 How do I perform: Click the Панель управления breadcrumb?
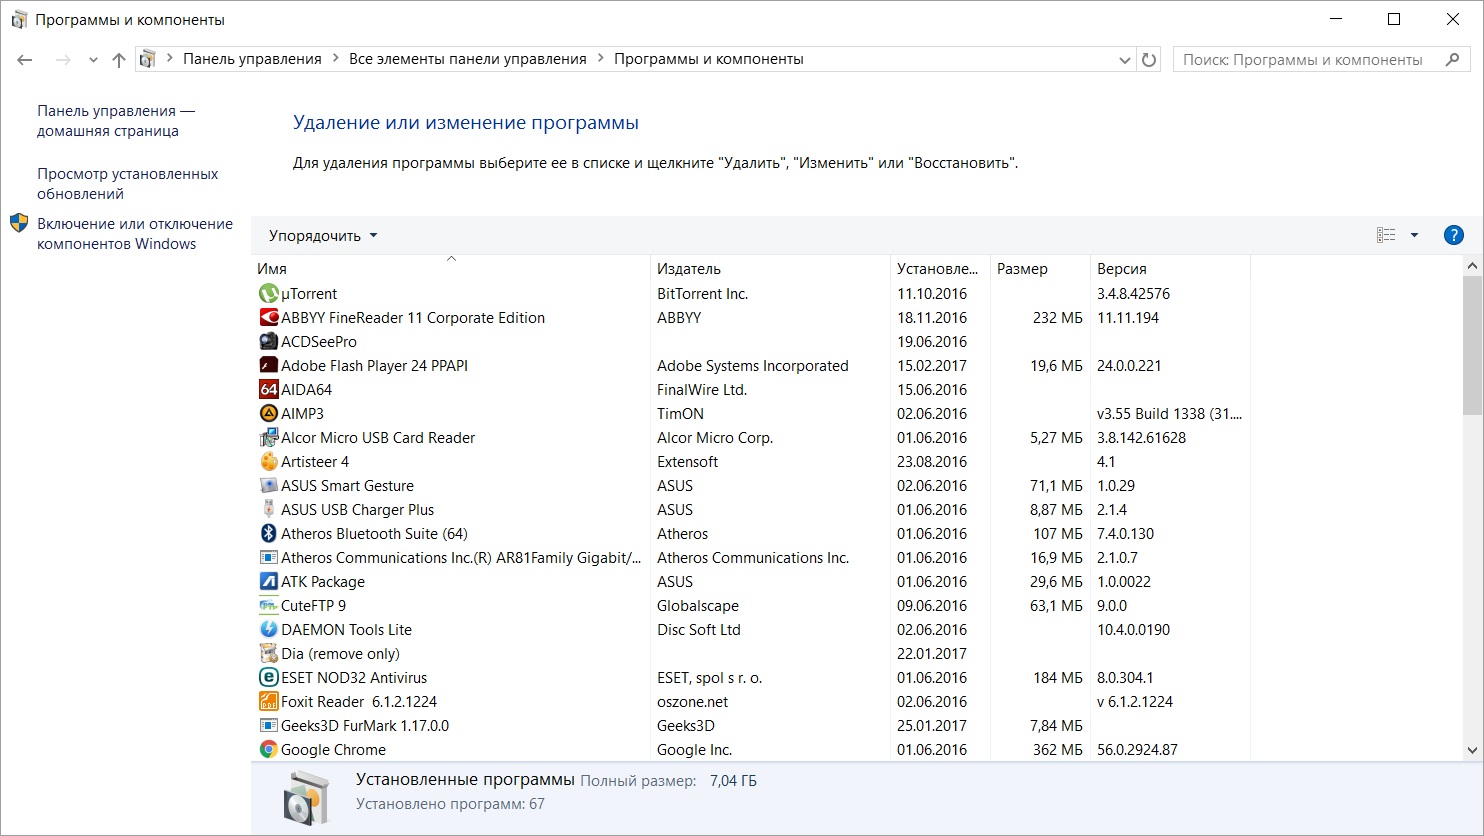[x=252, y=59]
